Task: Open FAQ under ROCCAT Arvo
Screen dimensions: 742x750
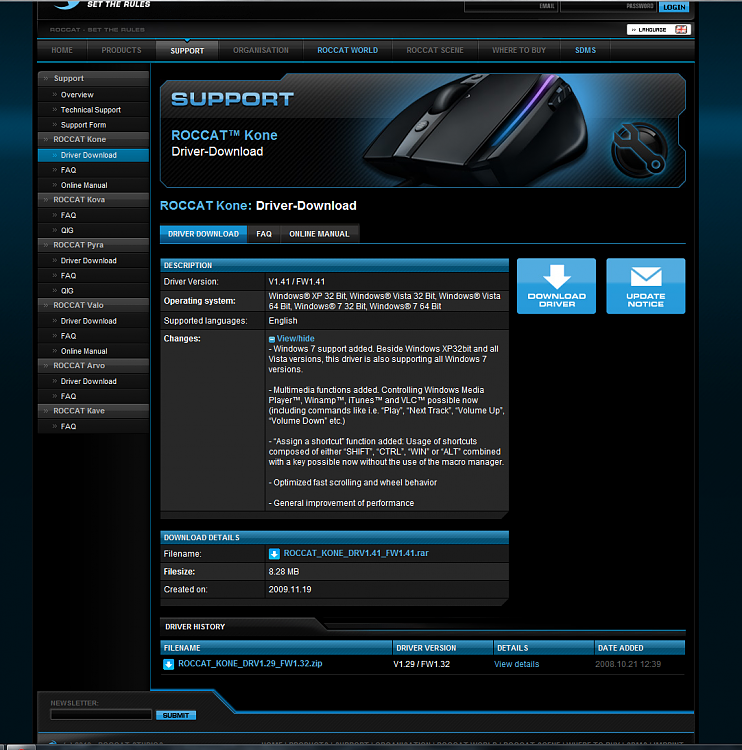Action: [x=68, y=397]
